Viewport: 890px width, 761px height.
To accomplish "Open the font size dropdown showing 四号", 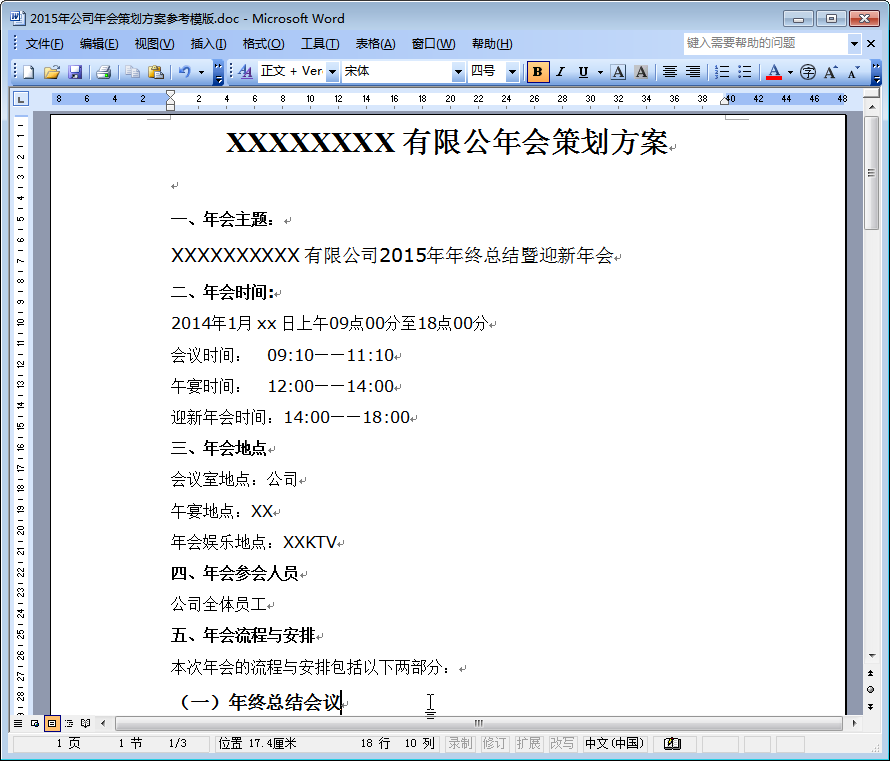I will click(x=510, y=71).
